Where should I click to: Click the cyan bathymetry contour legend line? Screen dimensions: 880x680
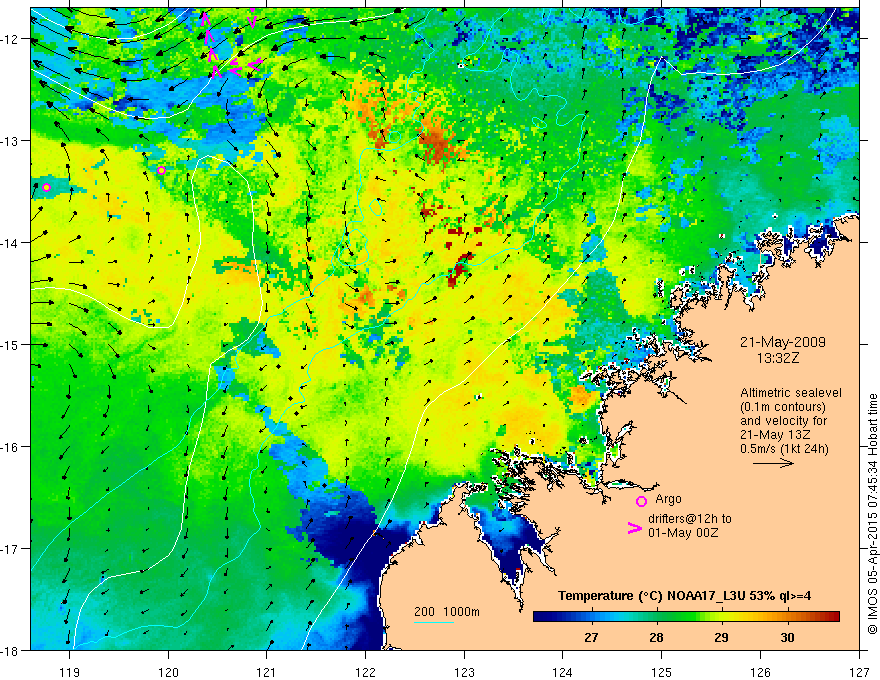click(x=434, y=622)
